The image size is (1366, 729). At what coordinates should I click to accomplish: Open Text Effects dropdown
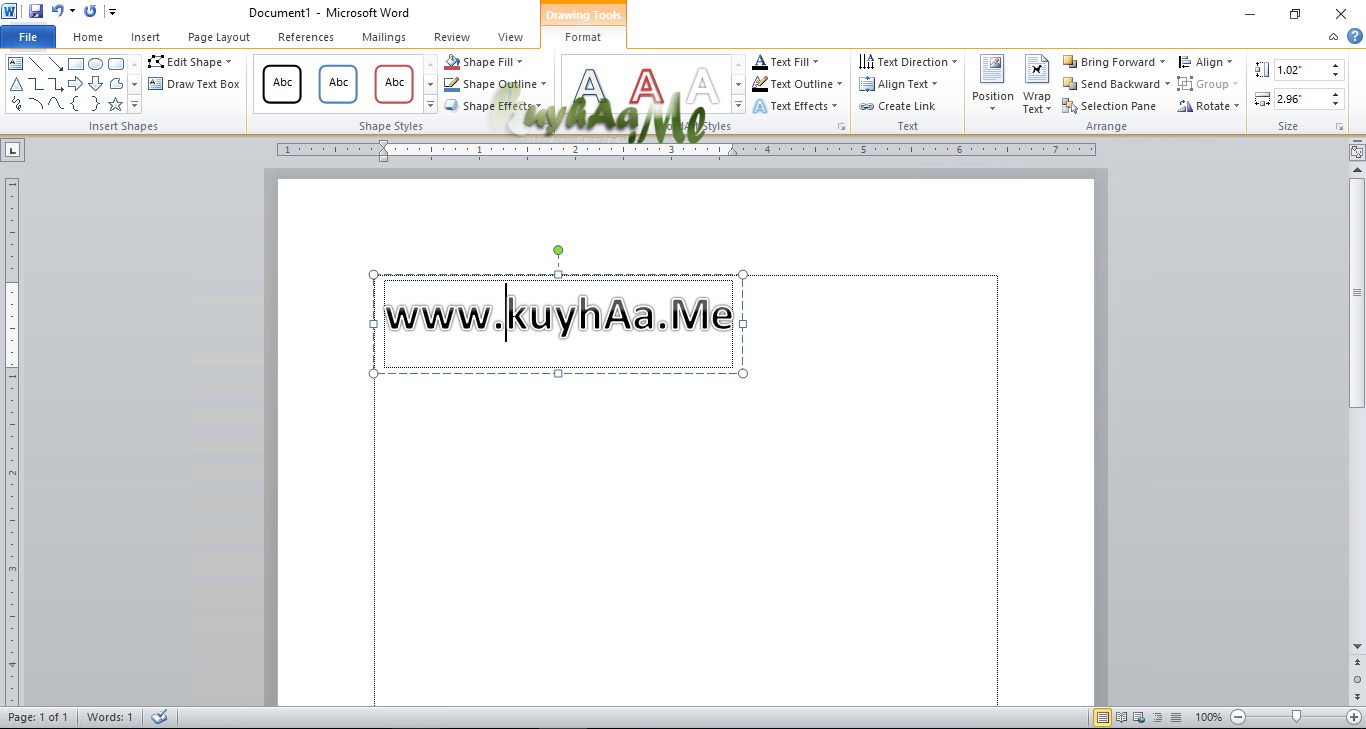pos(796,106)
